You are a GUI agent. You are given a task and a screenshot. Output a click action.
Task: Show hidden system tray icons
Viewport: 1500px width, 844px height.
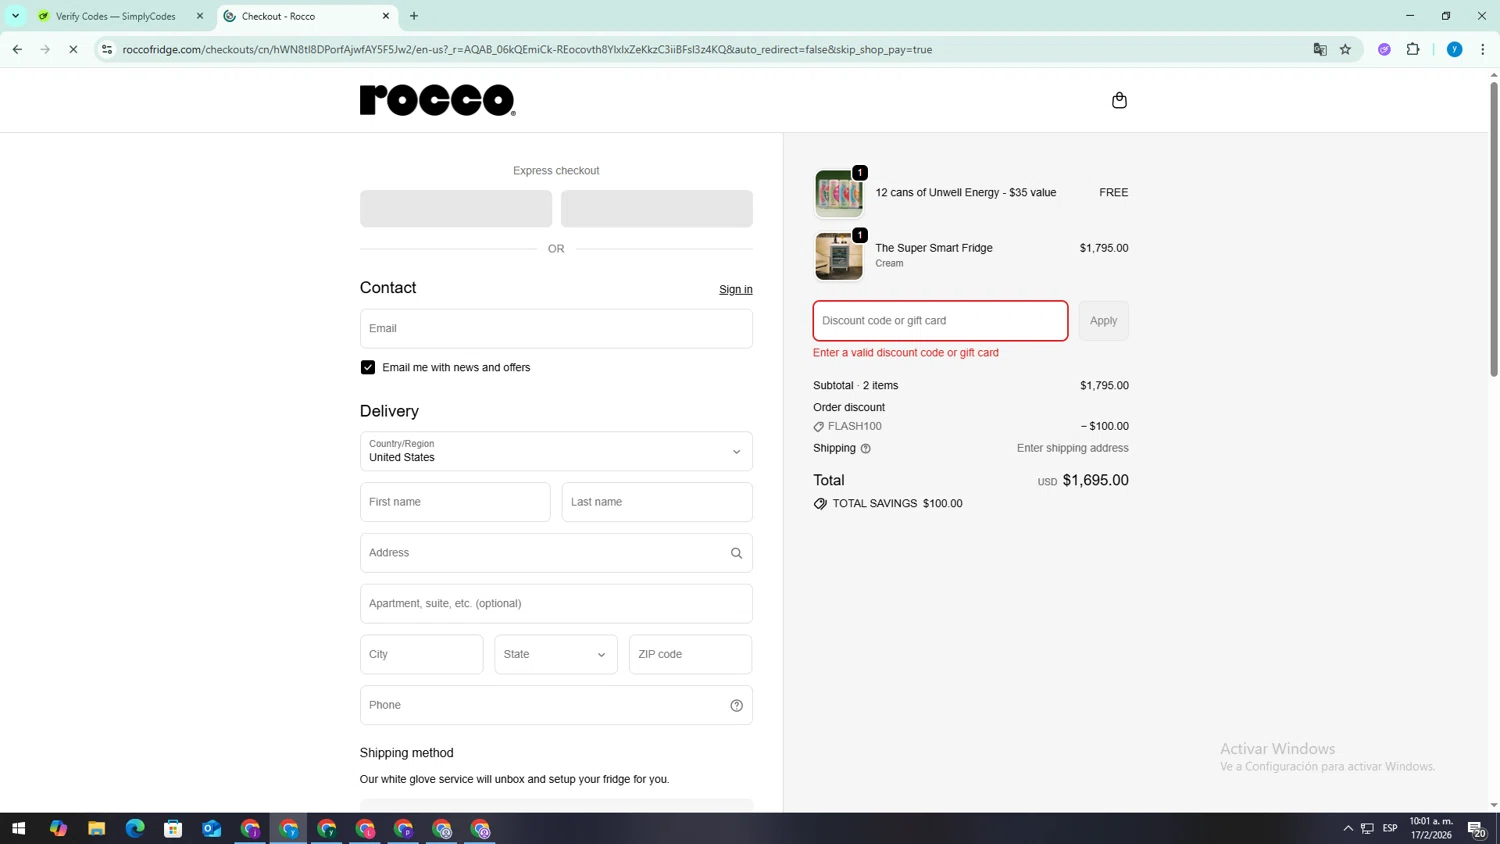coord(1347,829)
